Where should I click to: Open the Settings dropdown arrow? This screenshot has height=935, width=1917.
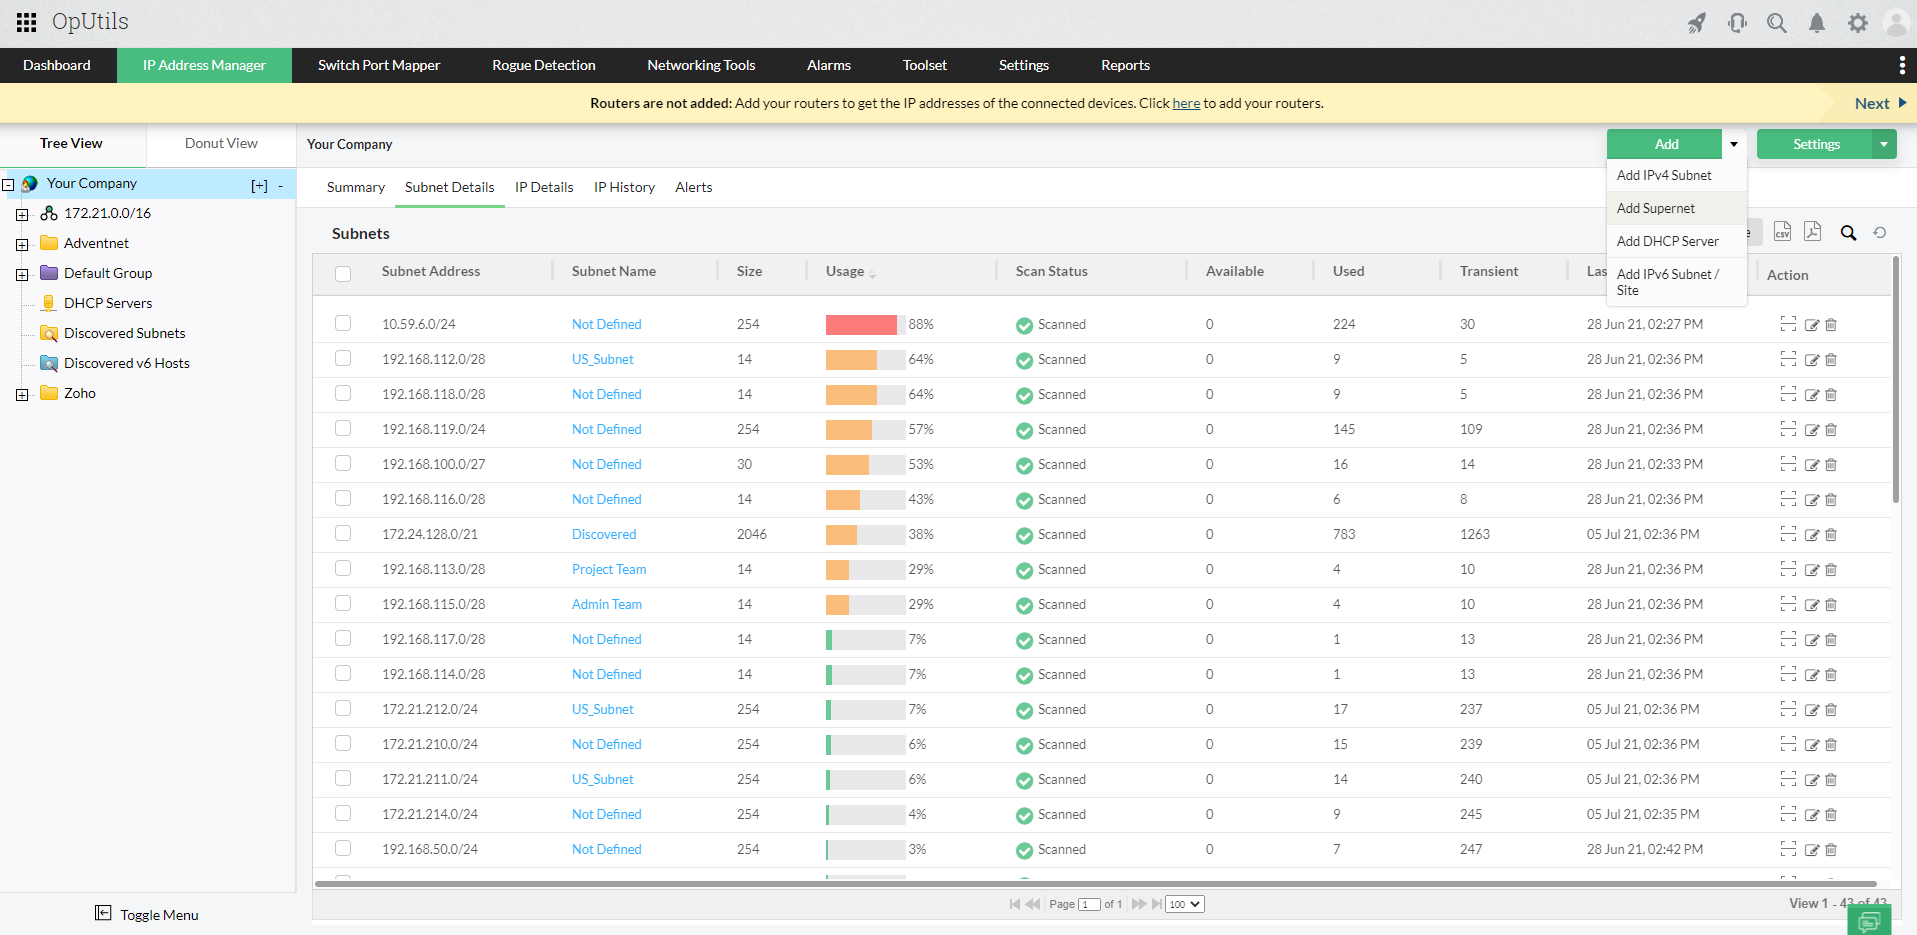[x=1884, y=144]
